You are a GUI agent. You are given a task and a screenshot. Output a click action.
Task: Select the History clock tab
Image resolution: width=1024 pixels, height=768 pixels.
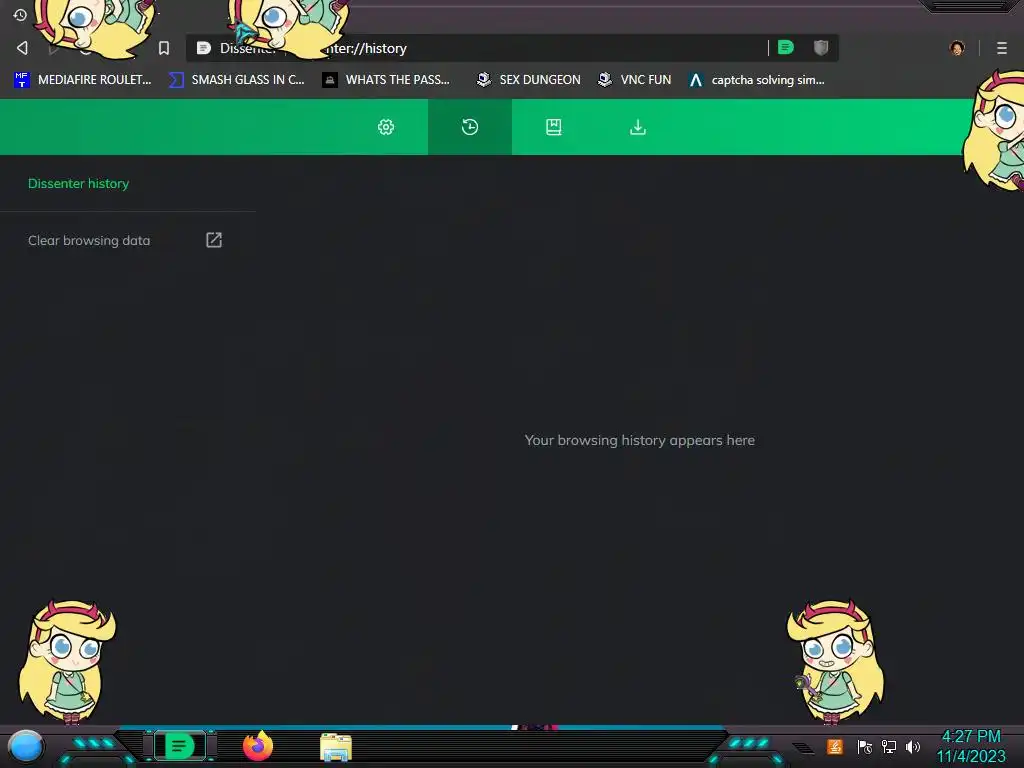[x=470, y=127]
